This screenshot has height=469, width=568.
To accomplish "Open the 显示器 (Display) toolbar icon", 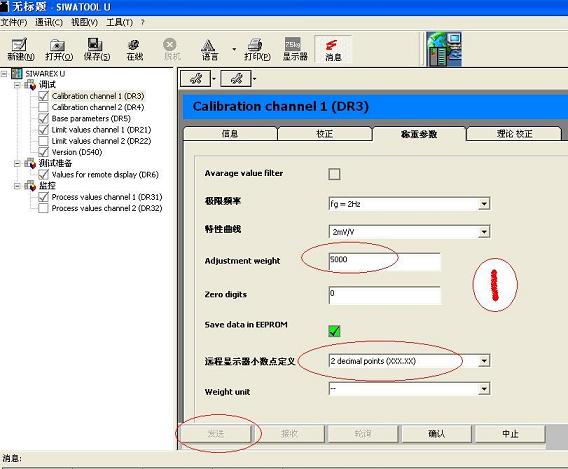I will 295,49.
